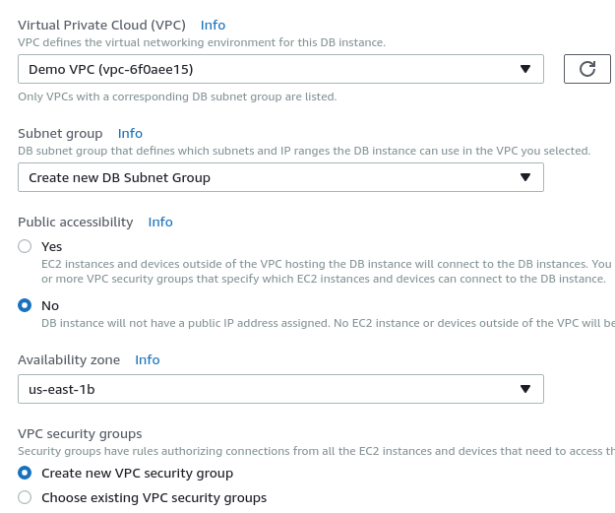Viewport: 615px width, 513px height.
Task: Open the us-east-1b availability zone dropdown
Action: point(270,388)
